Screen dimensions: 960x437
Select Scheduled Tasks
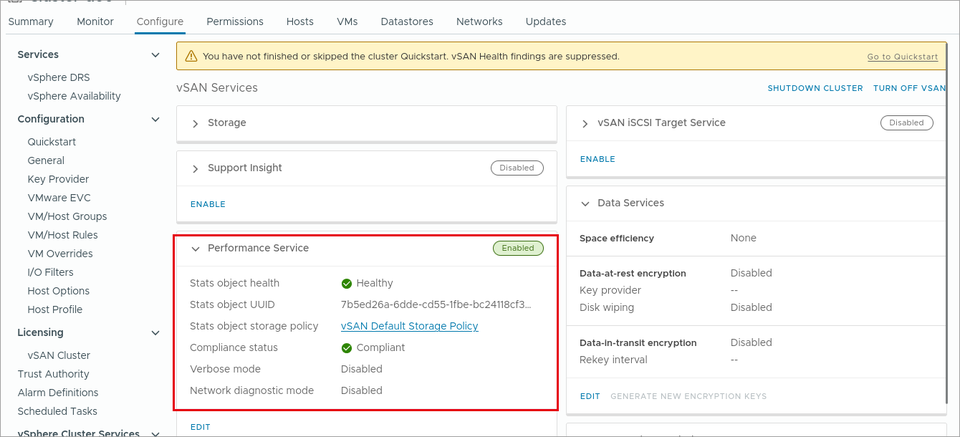pos(58,411)
